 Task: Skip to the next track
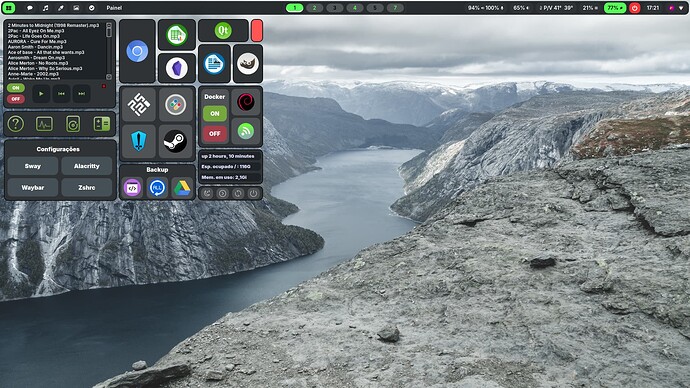pos(81,94)
